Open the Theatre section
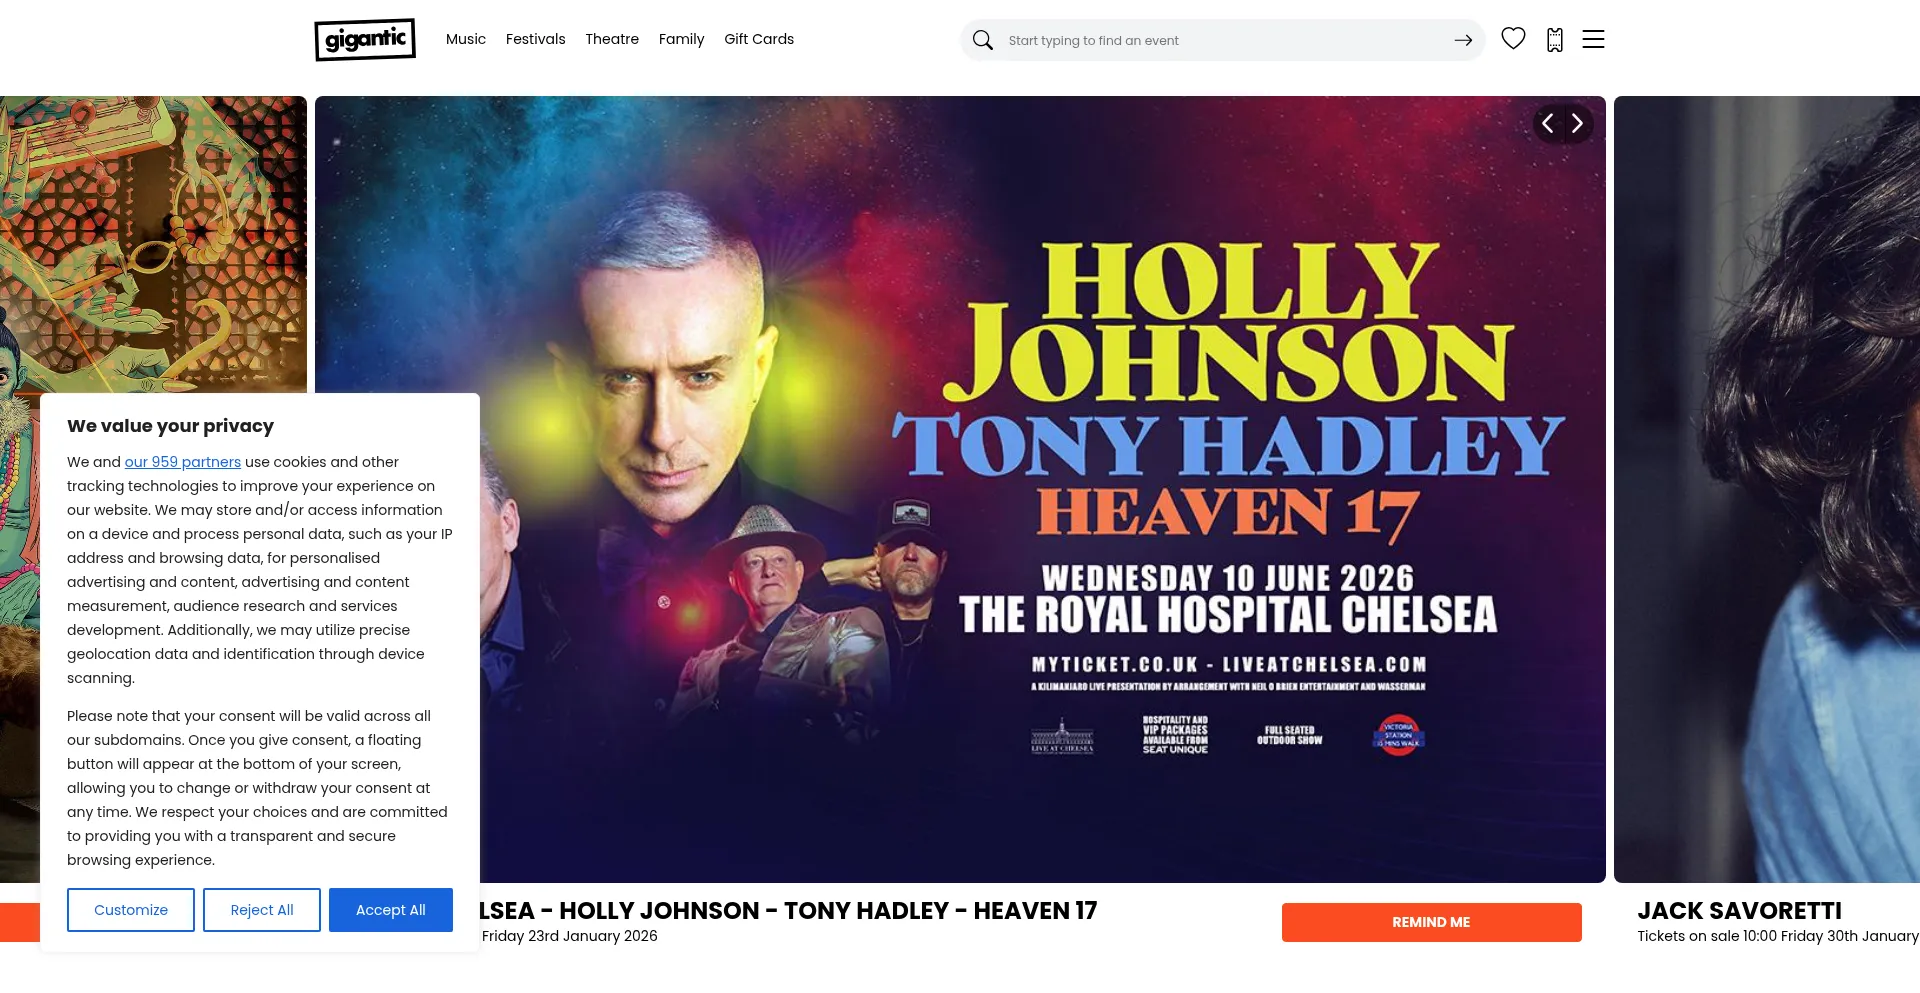 [612, 39]
